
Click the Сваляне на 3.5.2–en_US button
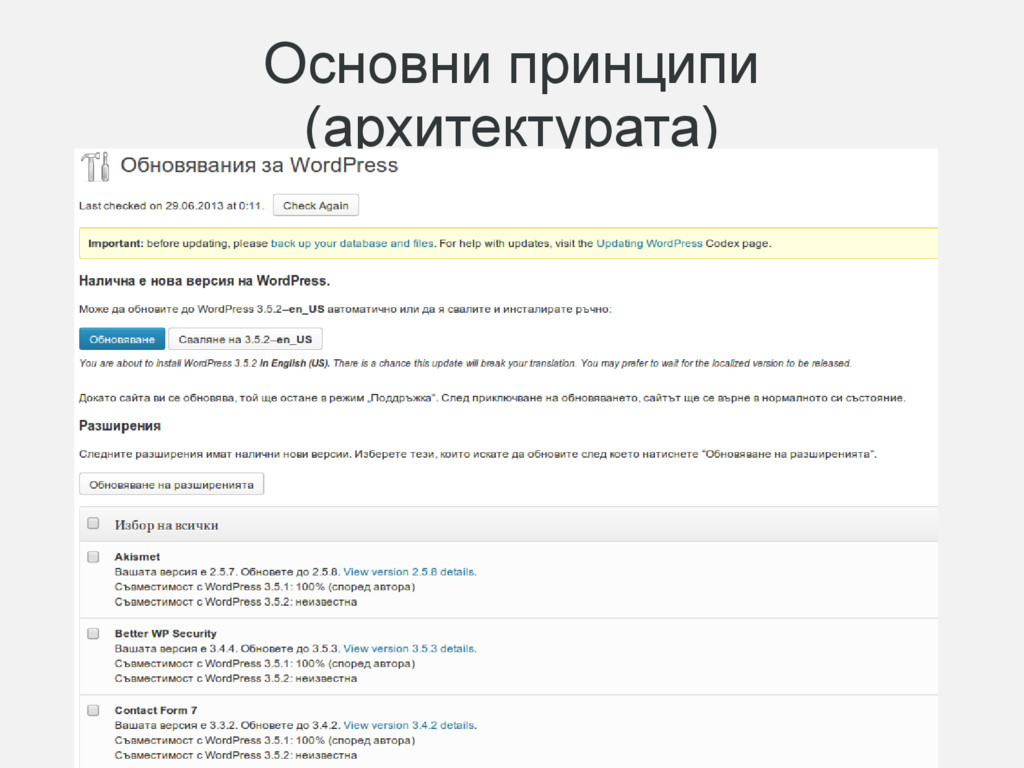(x=245, y=339)
